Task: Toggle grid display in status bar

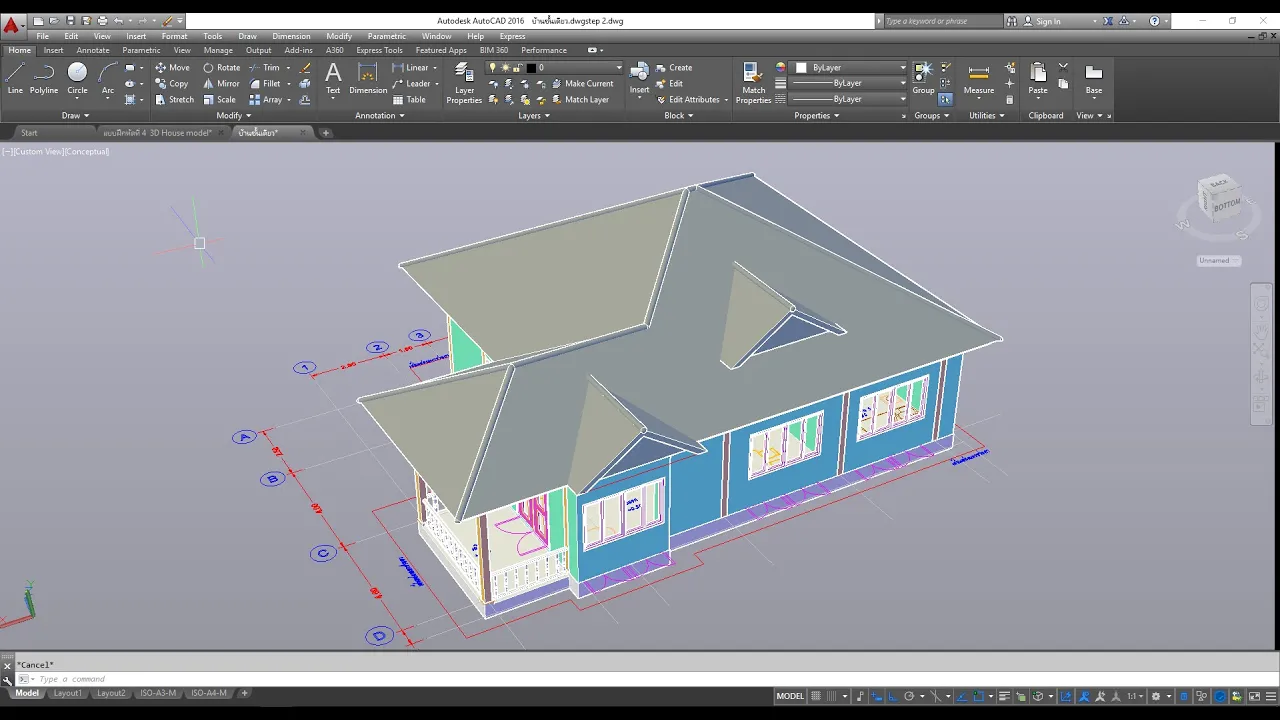Action: [816, 696]
